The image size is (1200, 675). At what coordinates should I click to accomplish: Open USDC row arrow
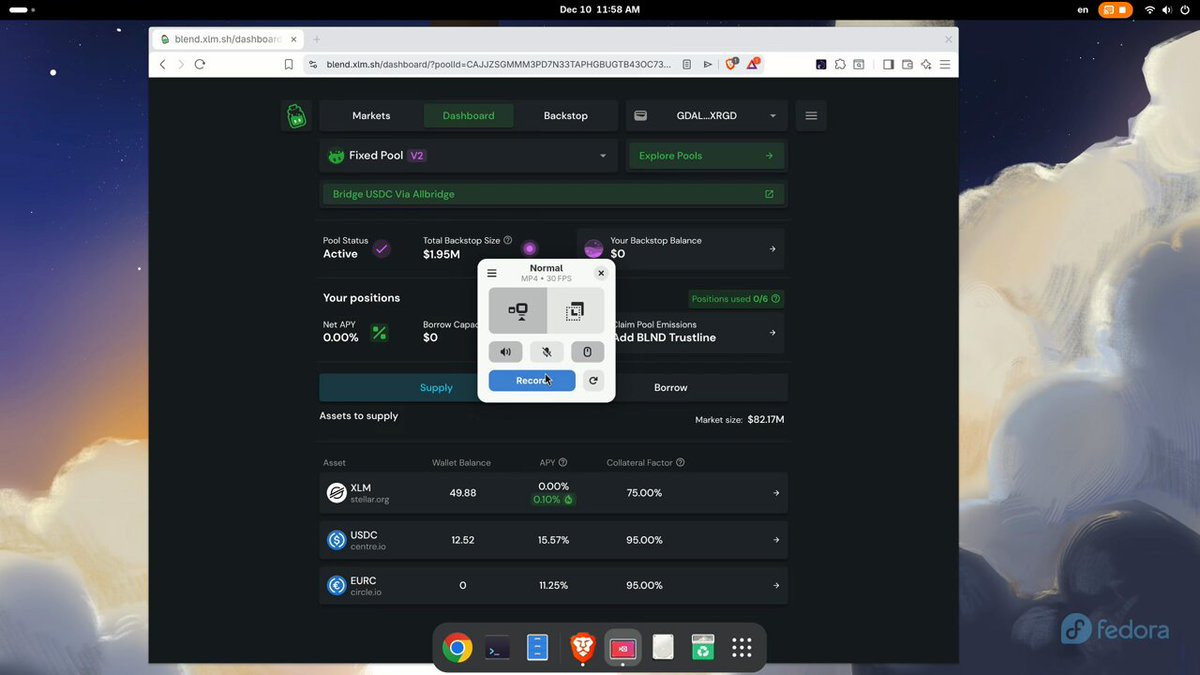(776, 540)
